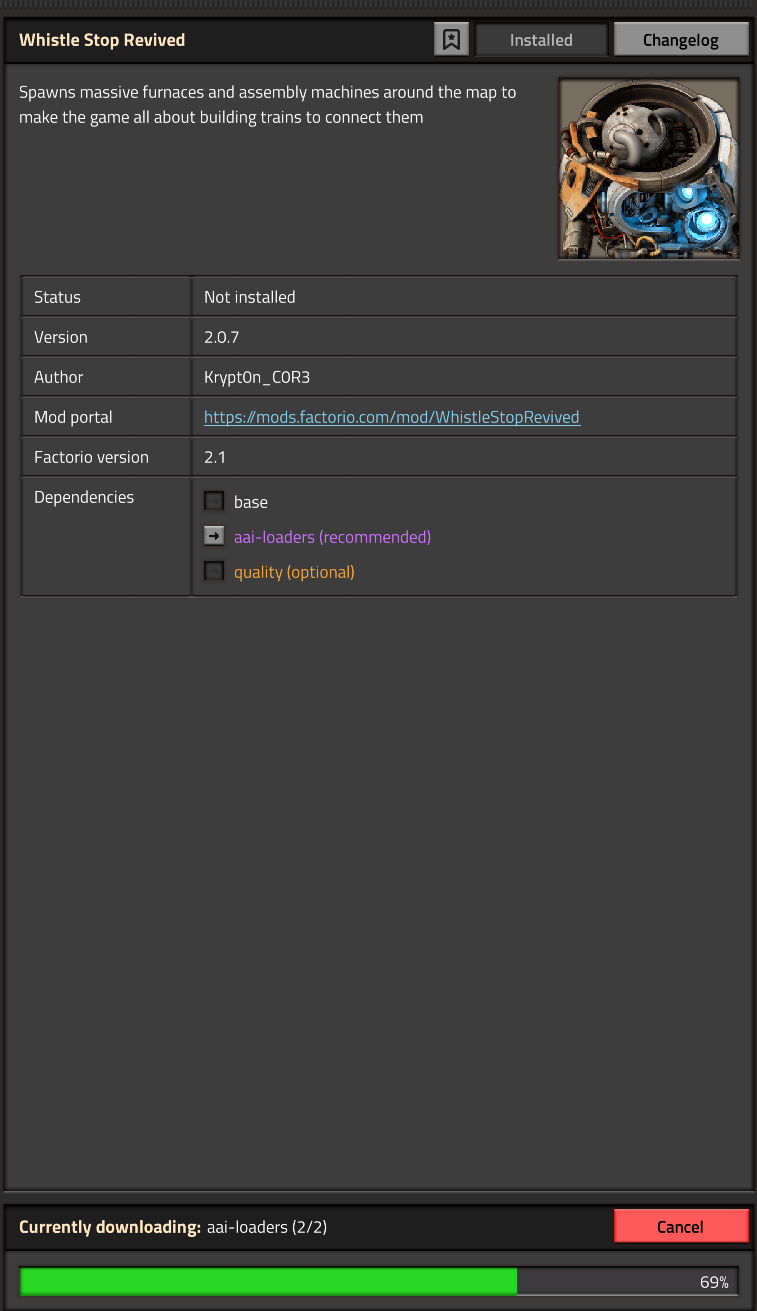The width and height of the screenshot is (757, 1311).
Task: Click the bookmark icon beside Installed
Action: pos(452,40)
